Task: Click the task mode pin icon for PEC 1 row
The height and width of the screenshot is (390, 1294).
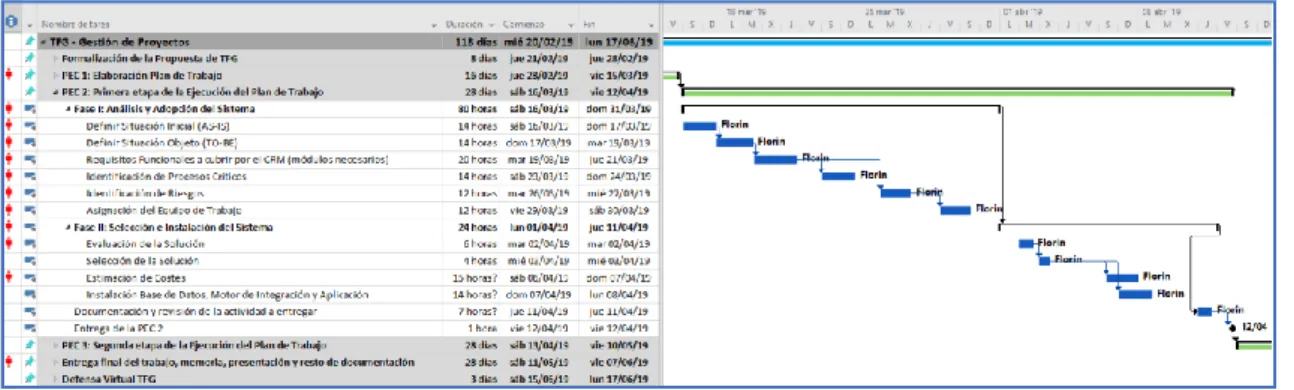Action: coord(29,75)
